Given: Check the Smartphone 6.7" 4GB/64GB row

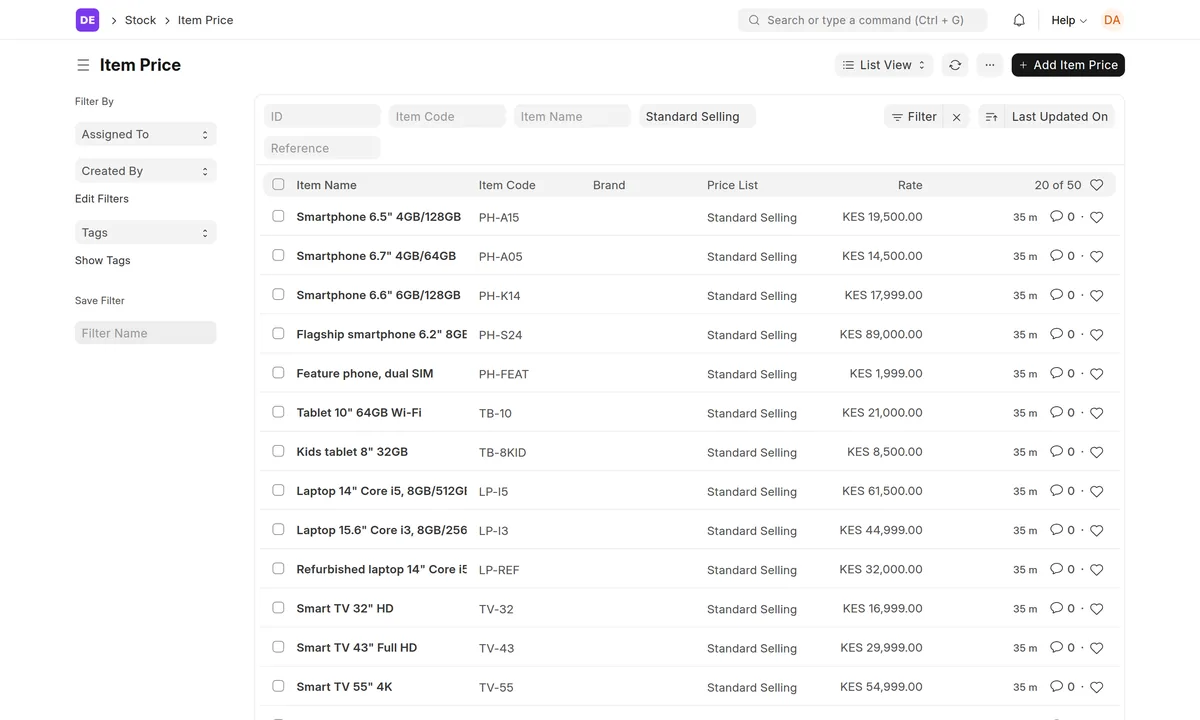Looking at the screenshot, I should click(278, 255).
